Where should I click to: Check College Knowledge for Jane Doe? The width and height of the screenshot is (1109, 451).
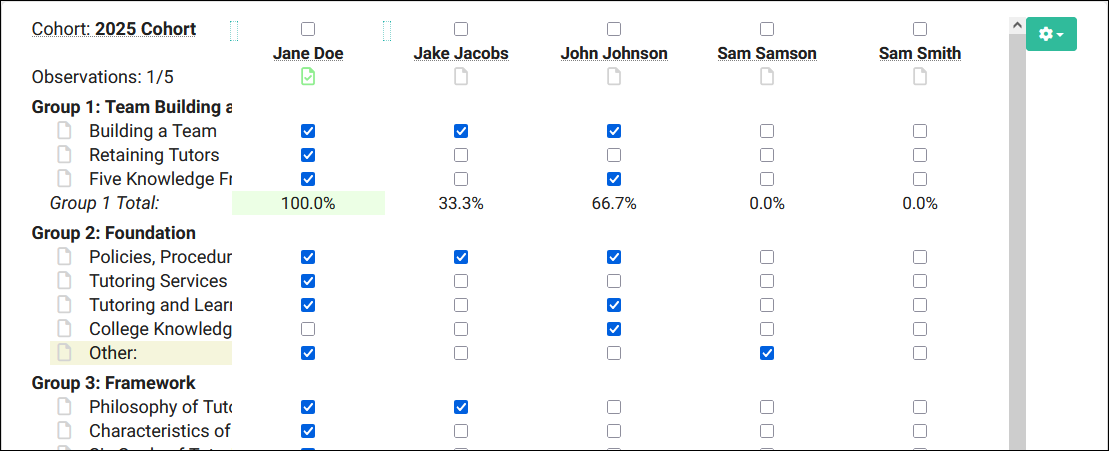click(x=308, y=329)
